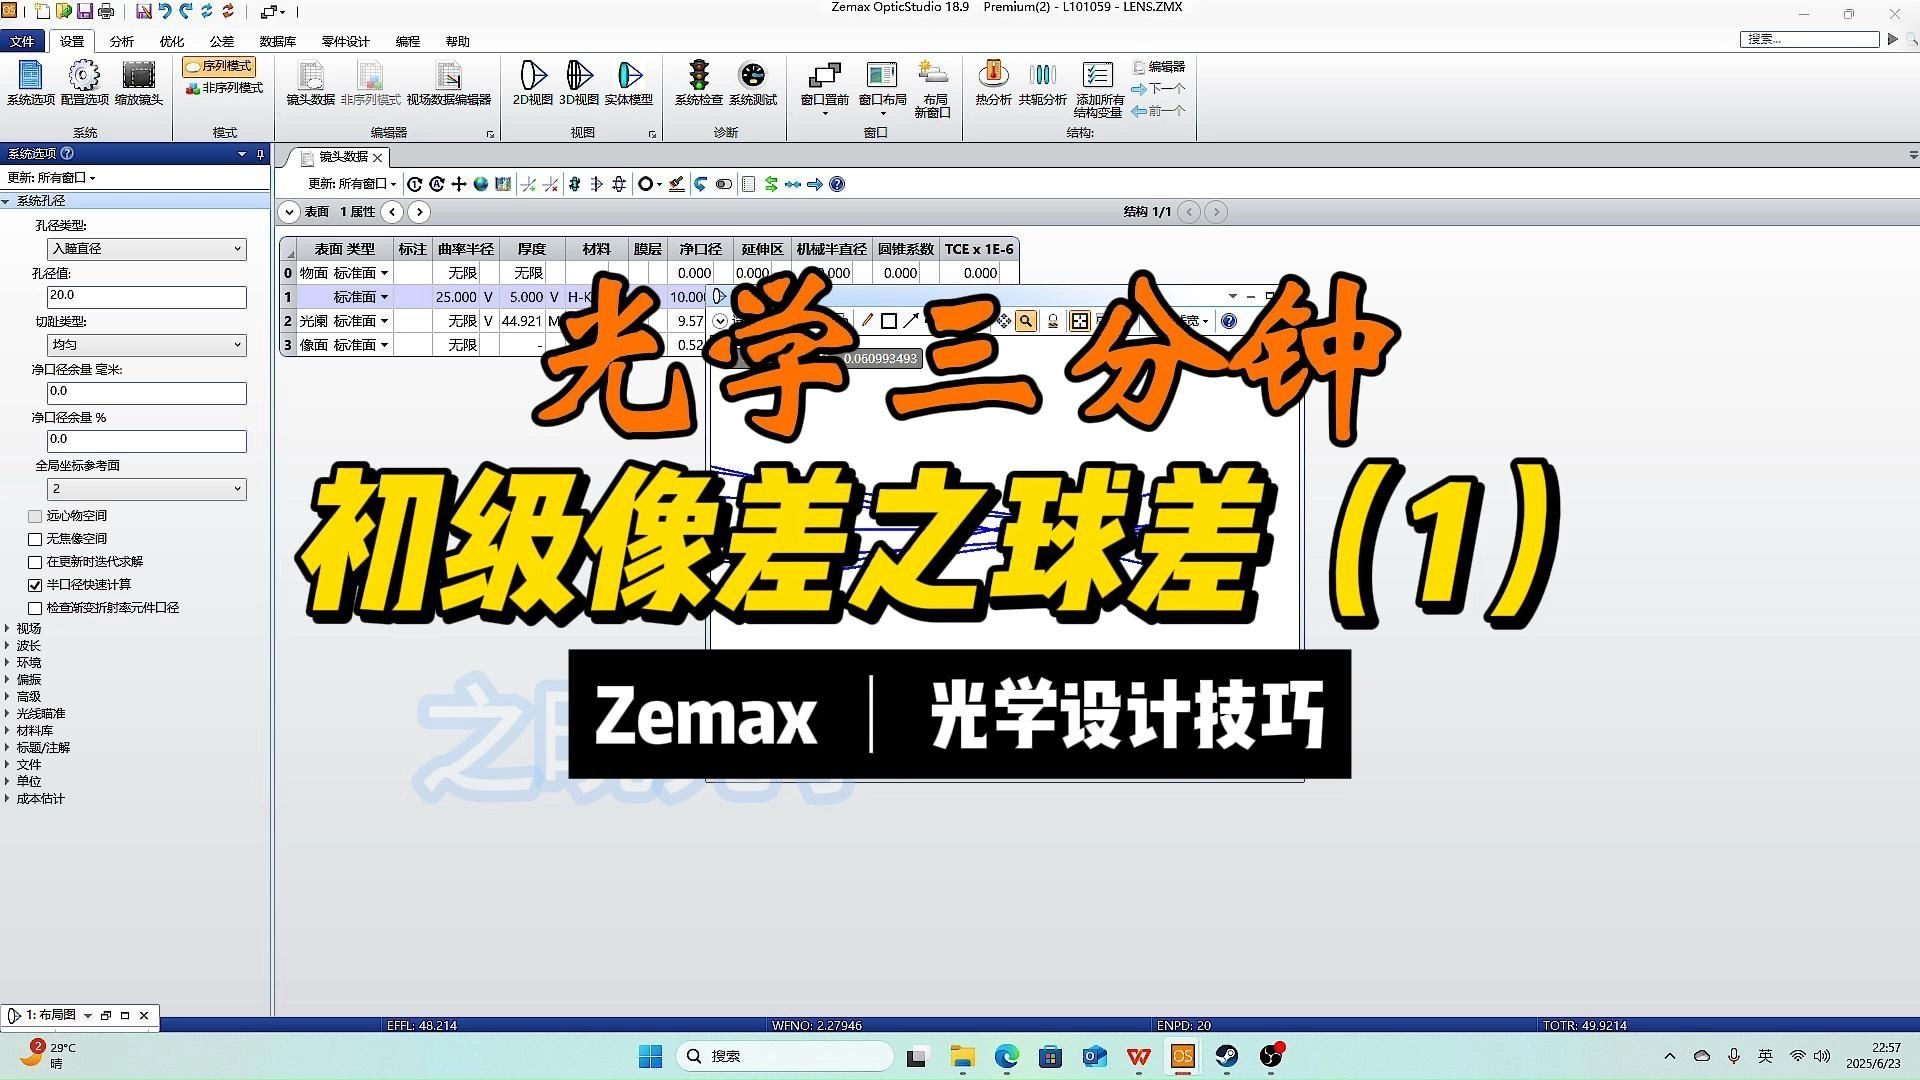Switch to the 优化 ribbon tab
The height and width of the screenshot is (1080, 1920).
[x=171, y=41]
